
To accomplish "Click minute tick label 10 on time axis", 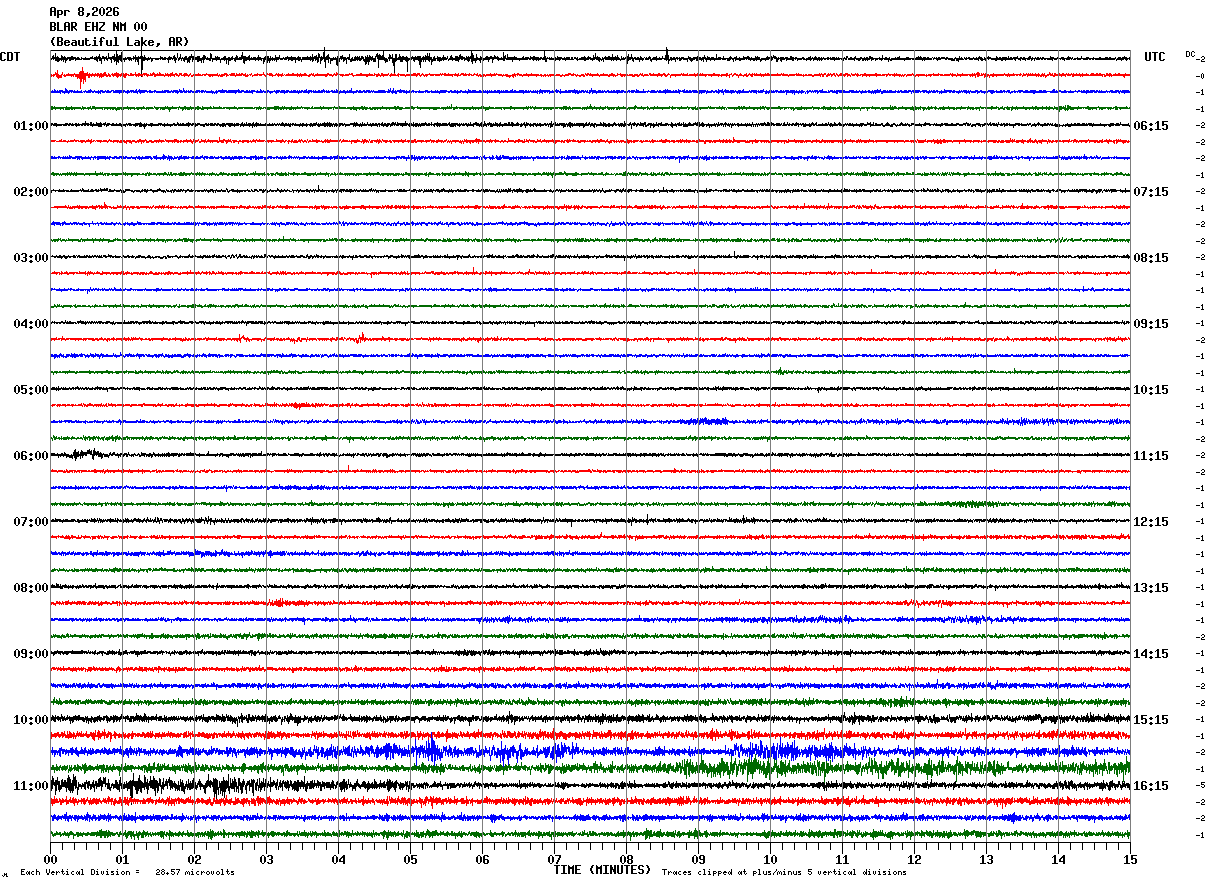I will 770,859.
